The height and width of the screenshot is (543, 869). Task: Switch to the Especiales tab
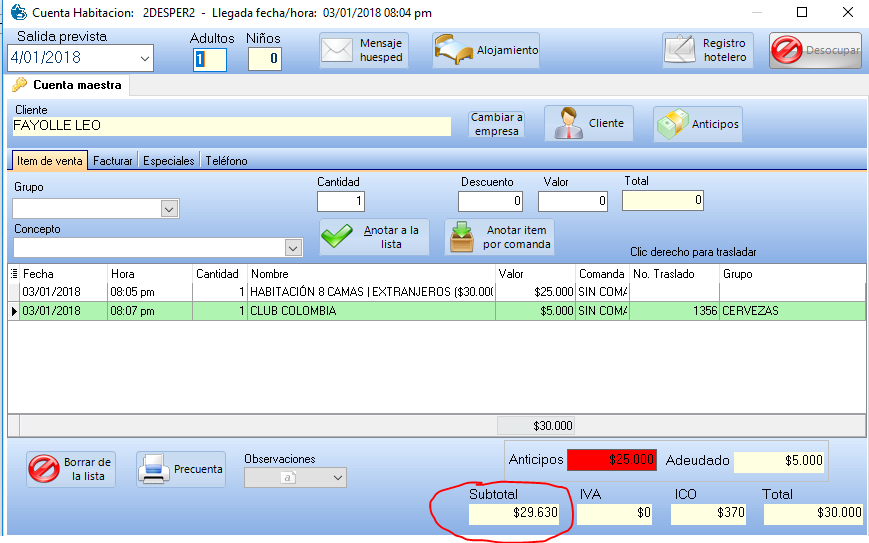coord(168,160)
